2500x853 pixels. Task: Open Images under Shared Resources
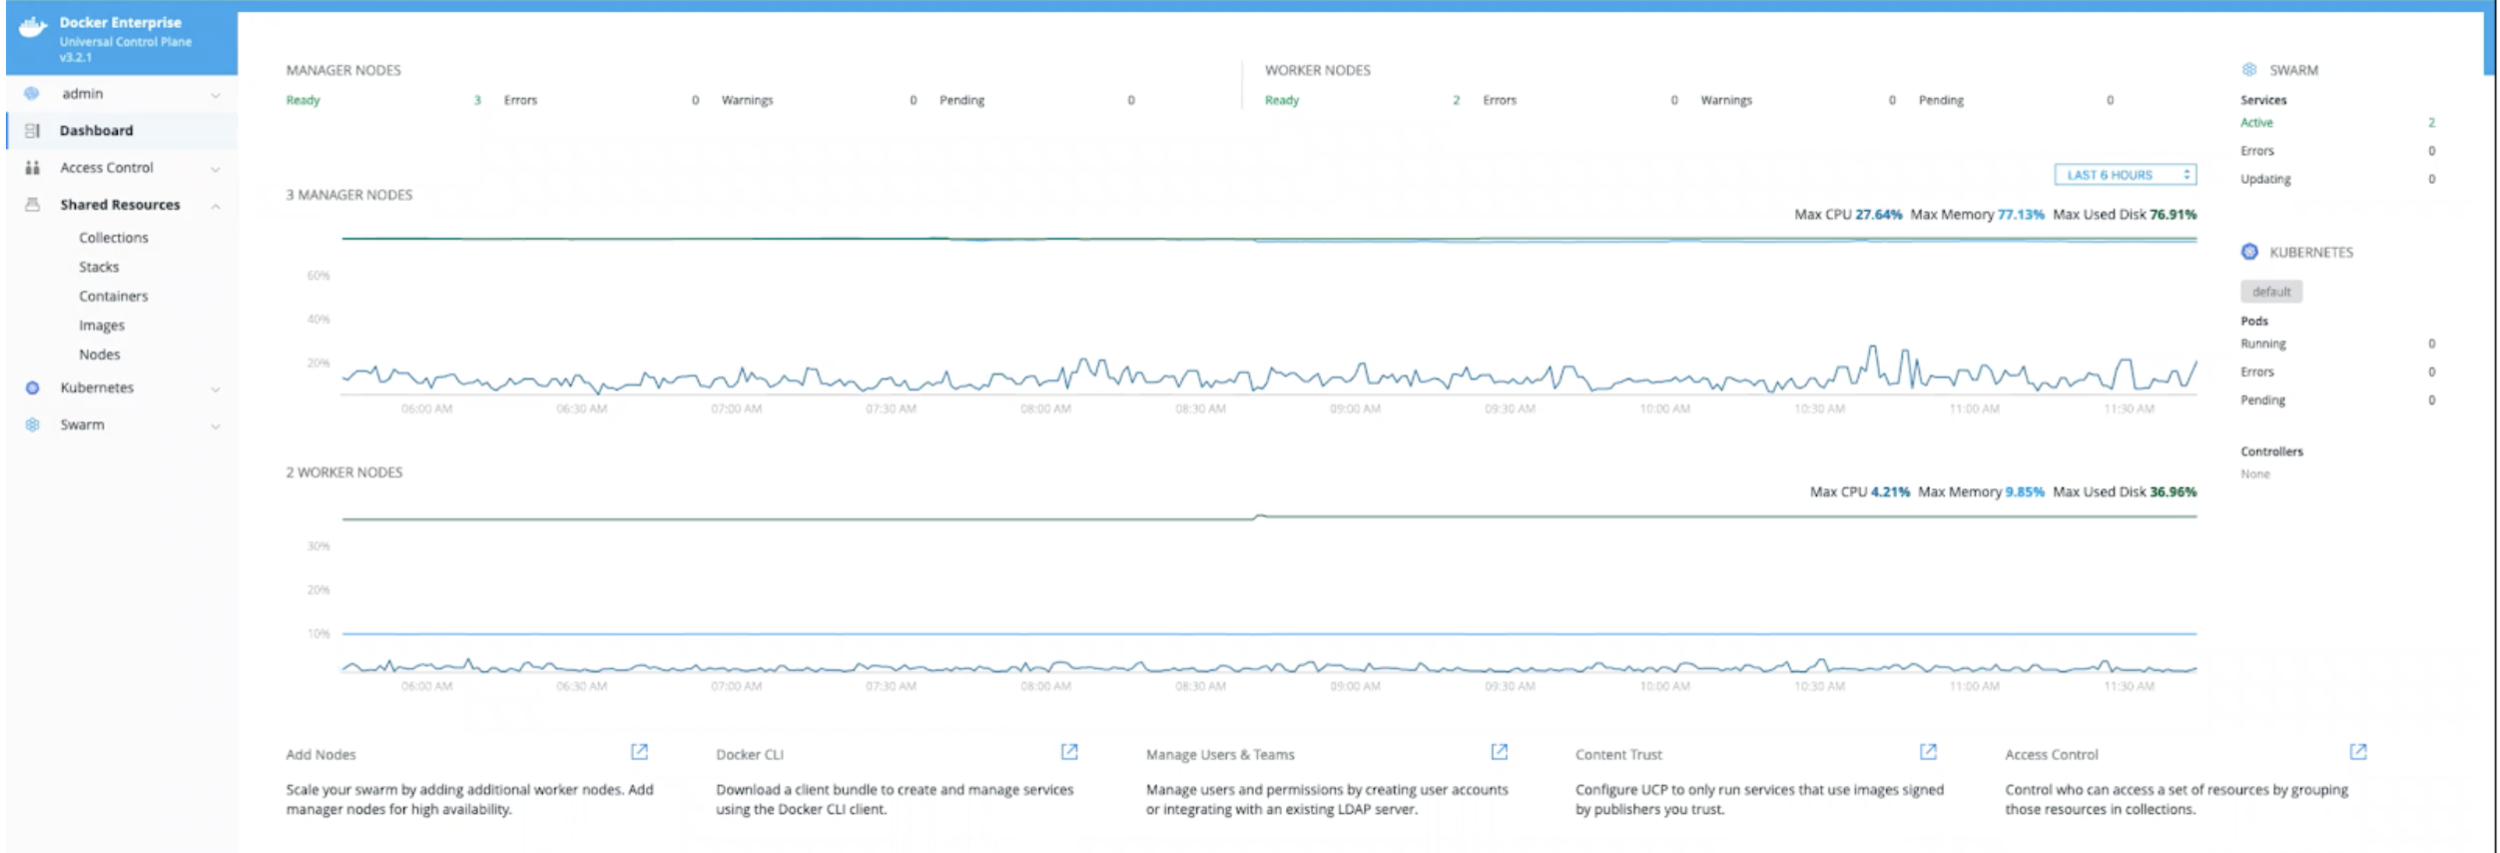(x=101, y=325)
